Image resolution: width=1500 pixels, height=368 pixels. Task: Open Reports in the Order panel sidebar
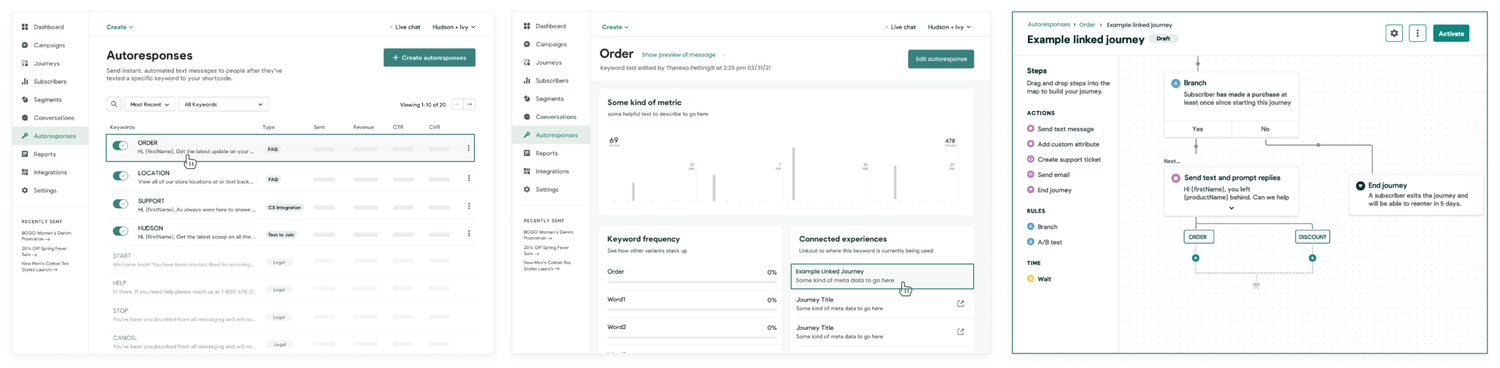click(546, 153)
